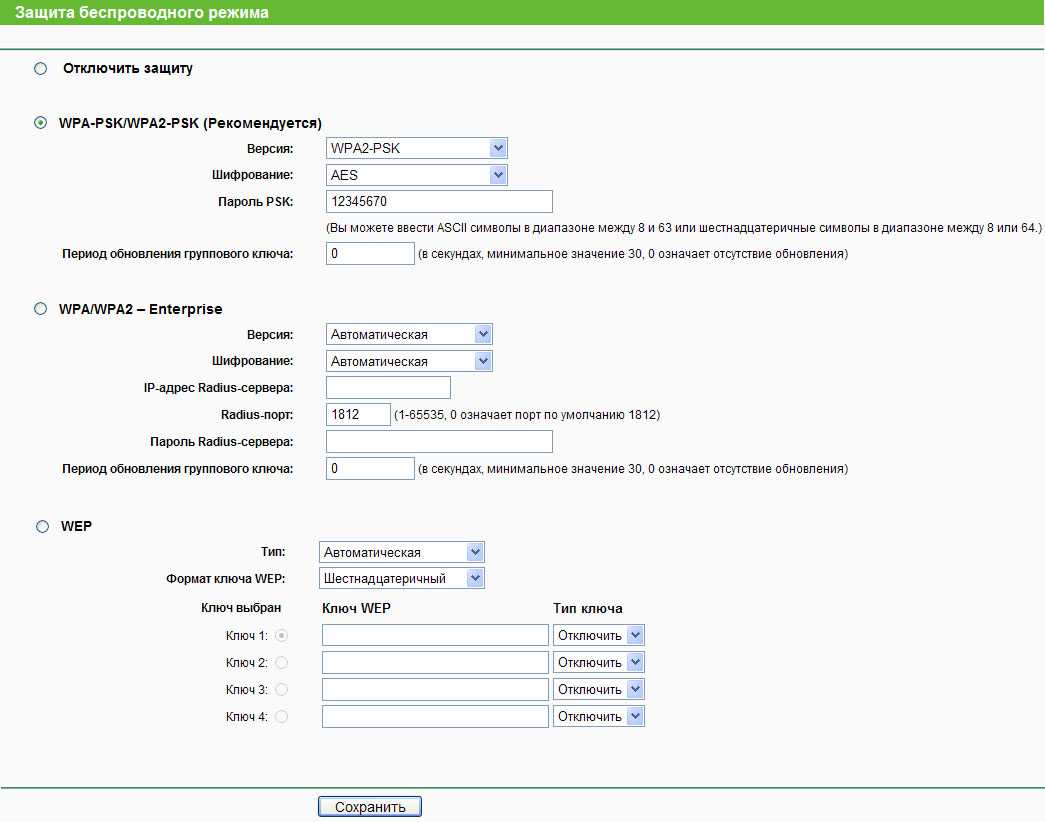
Task: Open the Enterprise 'Версия' dropdown
Action: tap(409, 335)
